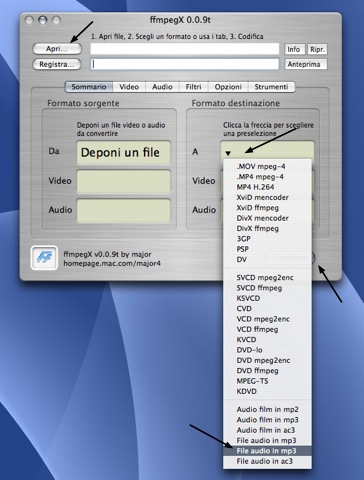The width and height of the screenshot is (364, 480).
Task: Click the Apri... button to open a file
Action: 57,49
